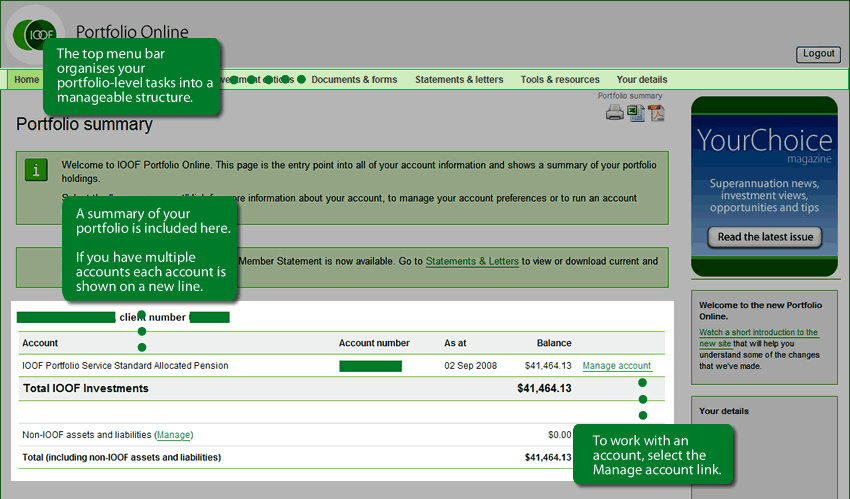Watch the short introduction link
Image resolution: width=850 pixels, height=499 pixels.
[x=758, y=338]
